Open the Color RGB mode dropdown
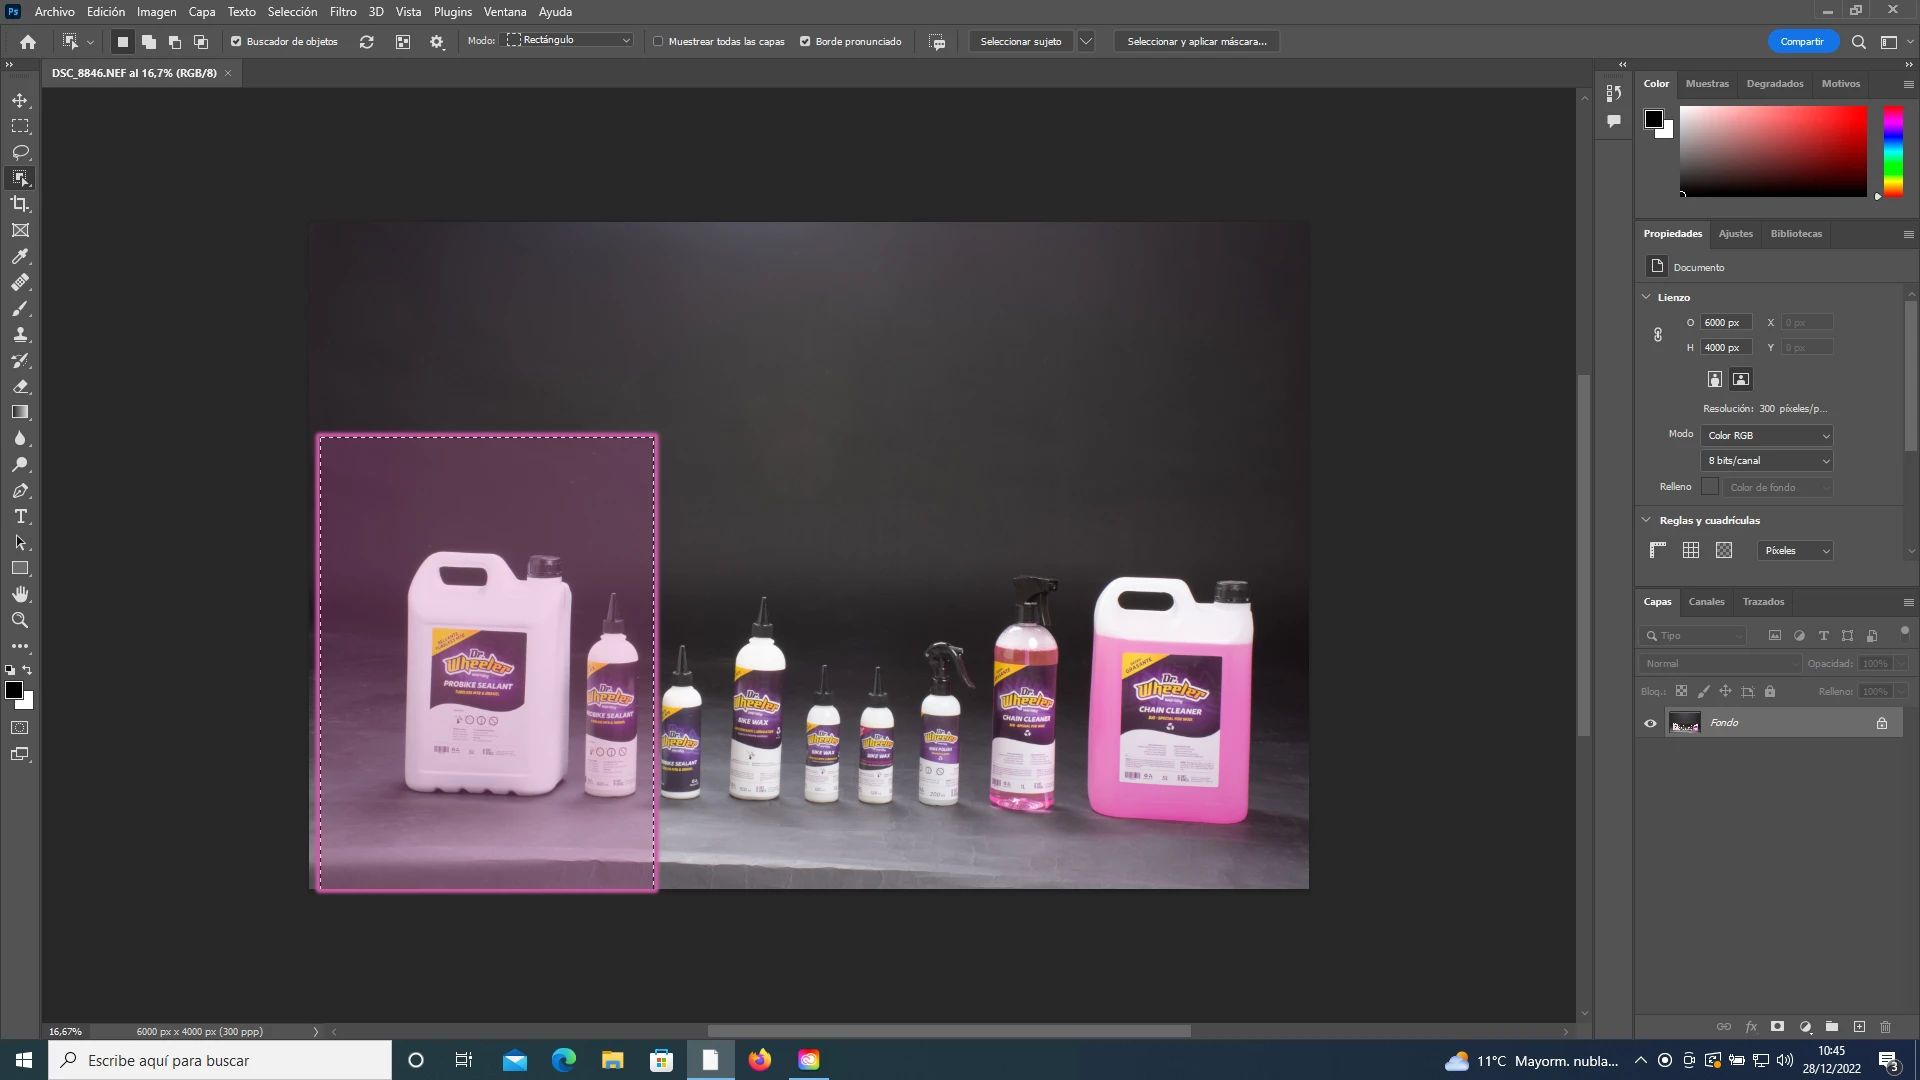The image size is (1920, 1080). pyautogui.click(x=1767, y=435)
